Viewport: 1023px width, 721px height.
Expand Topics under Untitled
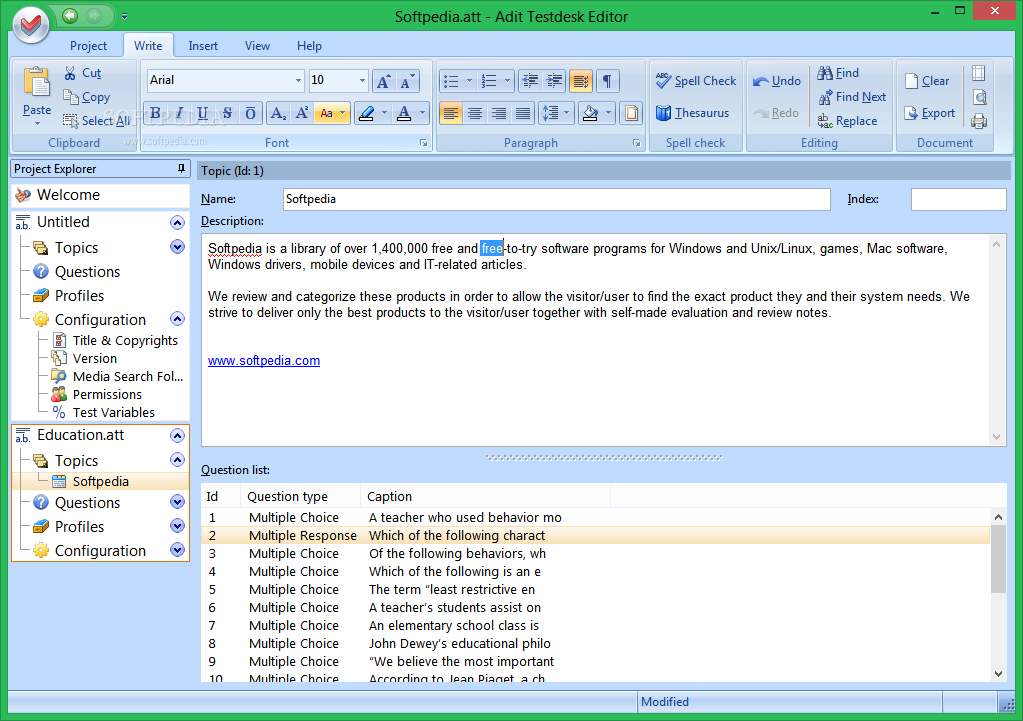tap(177, 247)
